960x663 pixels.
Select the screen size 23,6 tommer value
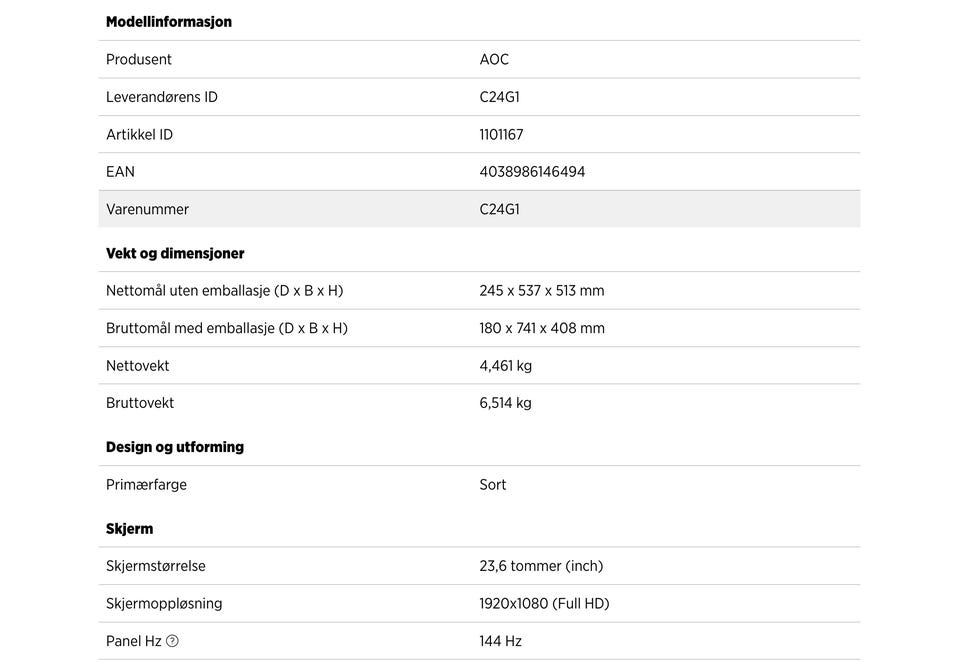coord(541,566)
